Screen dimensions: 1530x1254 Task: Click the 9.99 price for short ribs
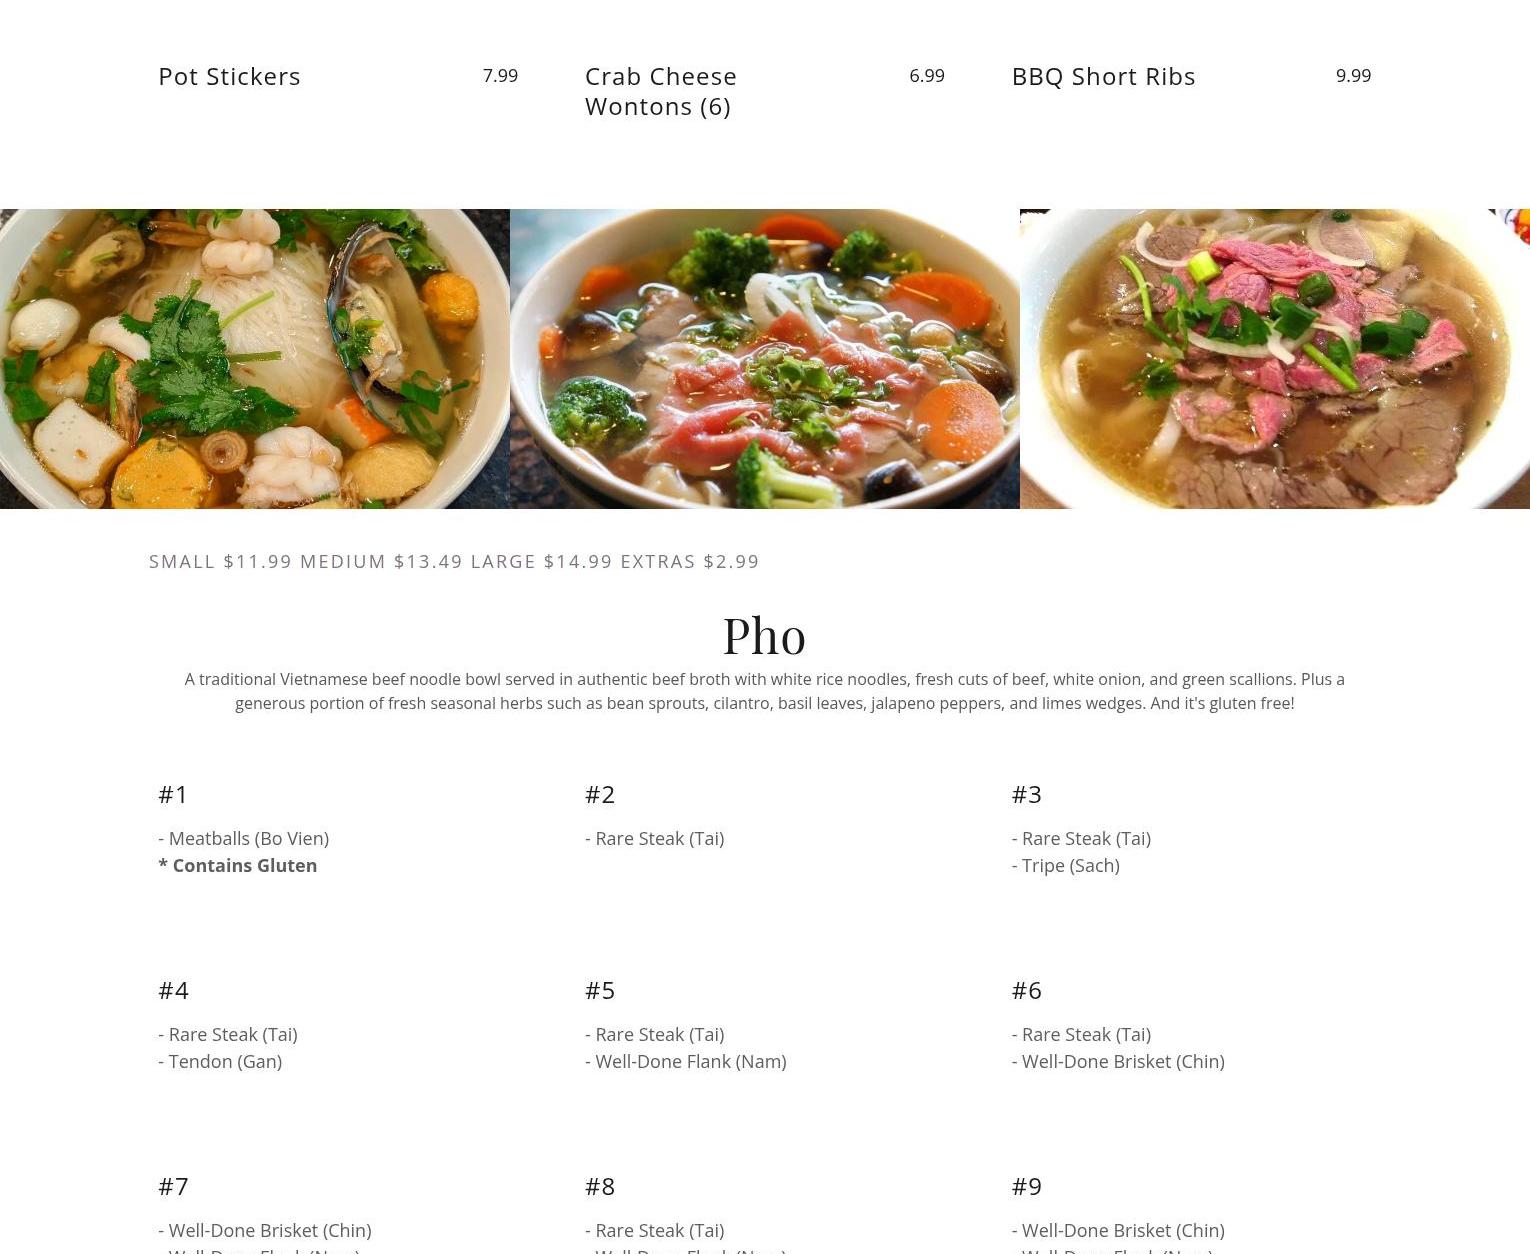pyautogui.click(x=1353, y=75)
